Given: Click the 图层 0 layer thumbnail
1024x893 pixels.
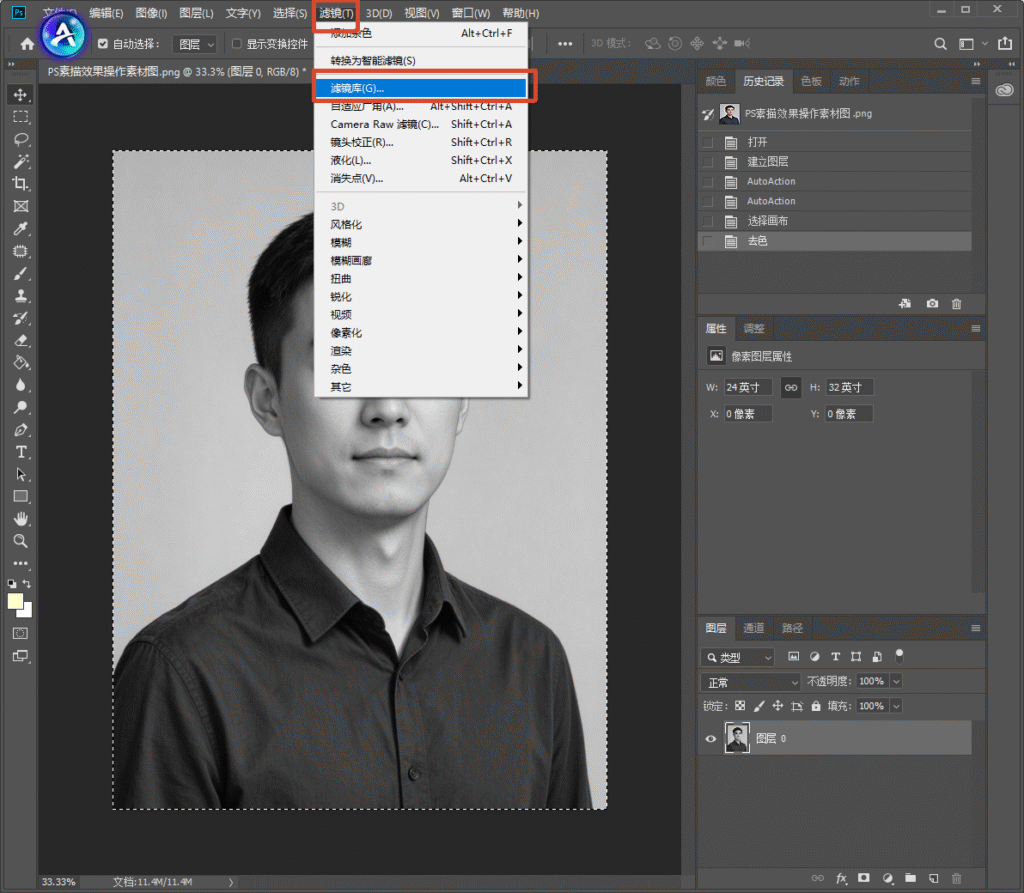Looking at the screenshot, I should [737, 738].
